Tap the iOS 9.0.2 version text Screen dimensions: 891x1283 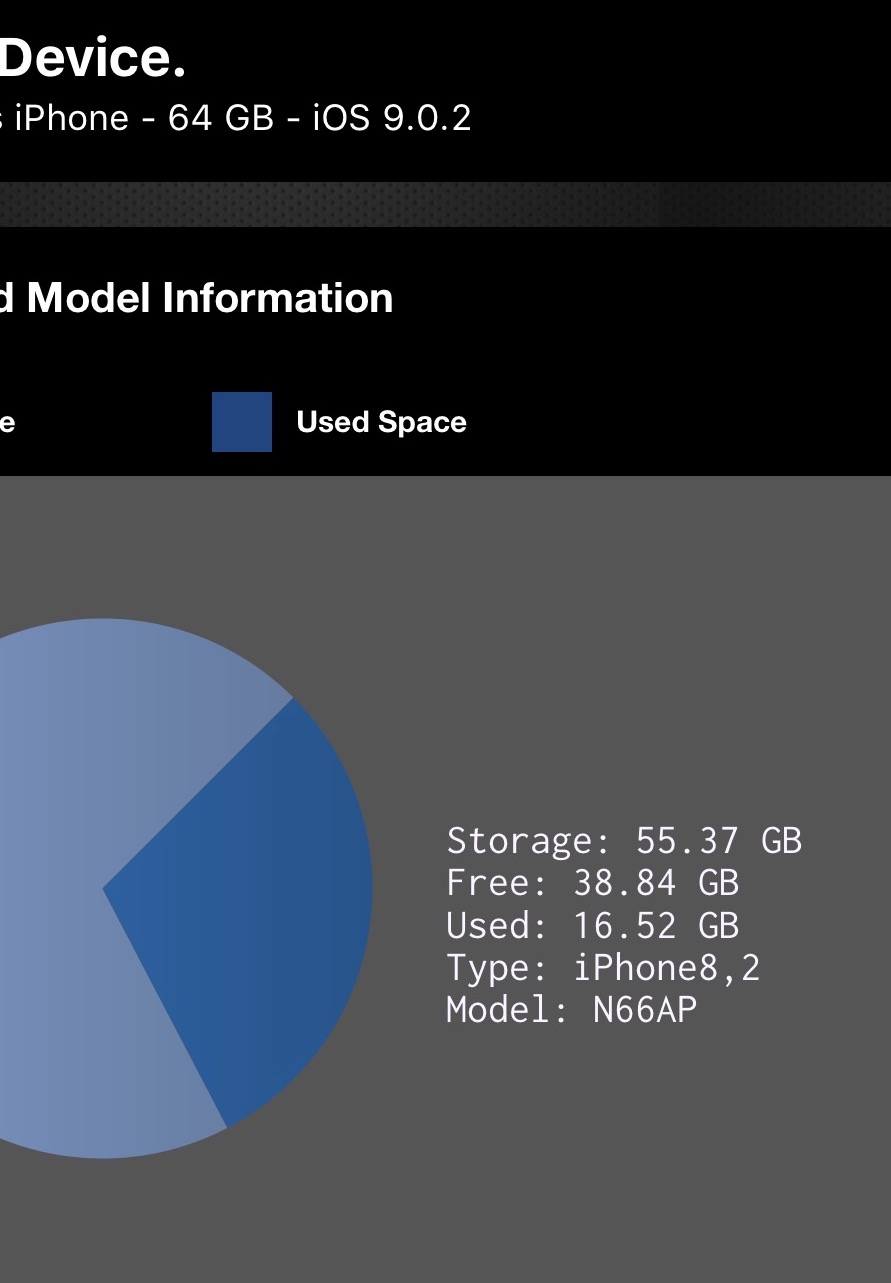[x=391, y=118]
